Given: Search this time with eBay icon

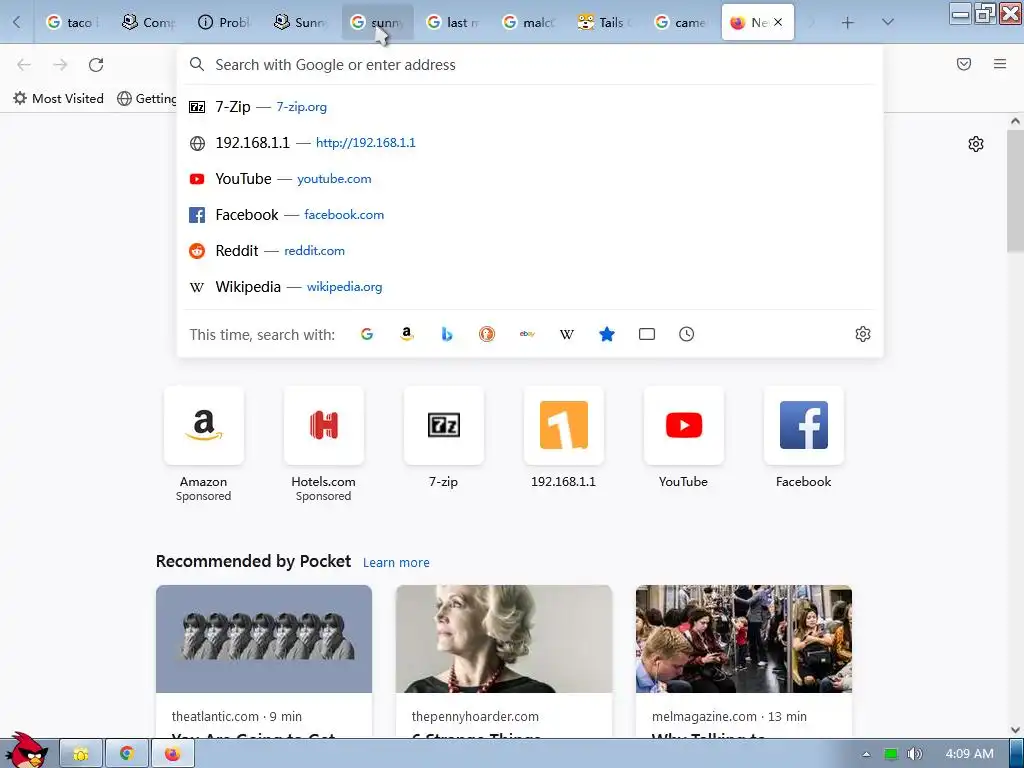Looking at the screenshot, I should 527,334.
